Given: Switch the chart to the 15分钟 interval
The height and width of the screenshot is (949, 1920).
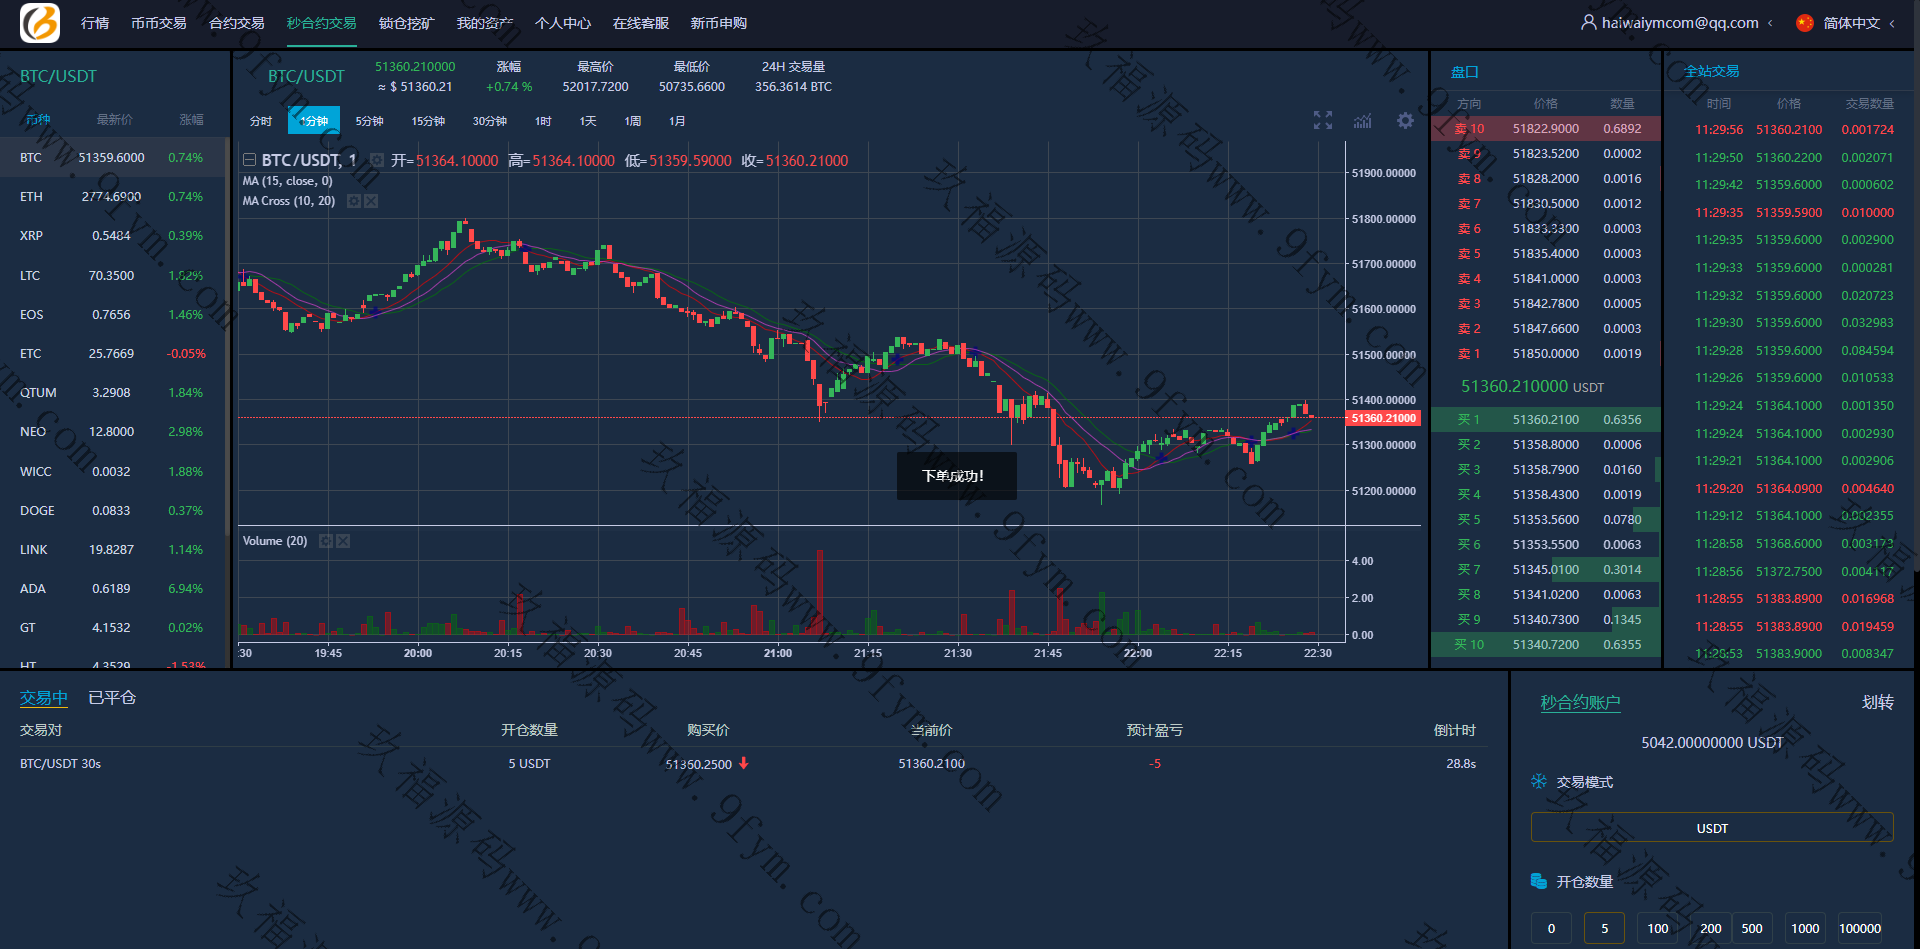Looking at the screenshot, I should [x=428, y=121].
